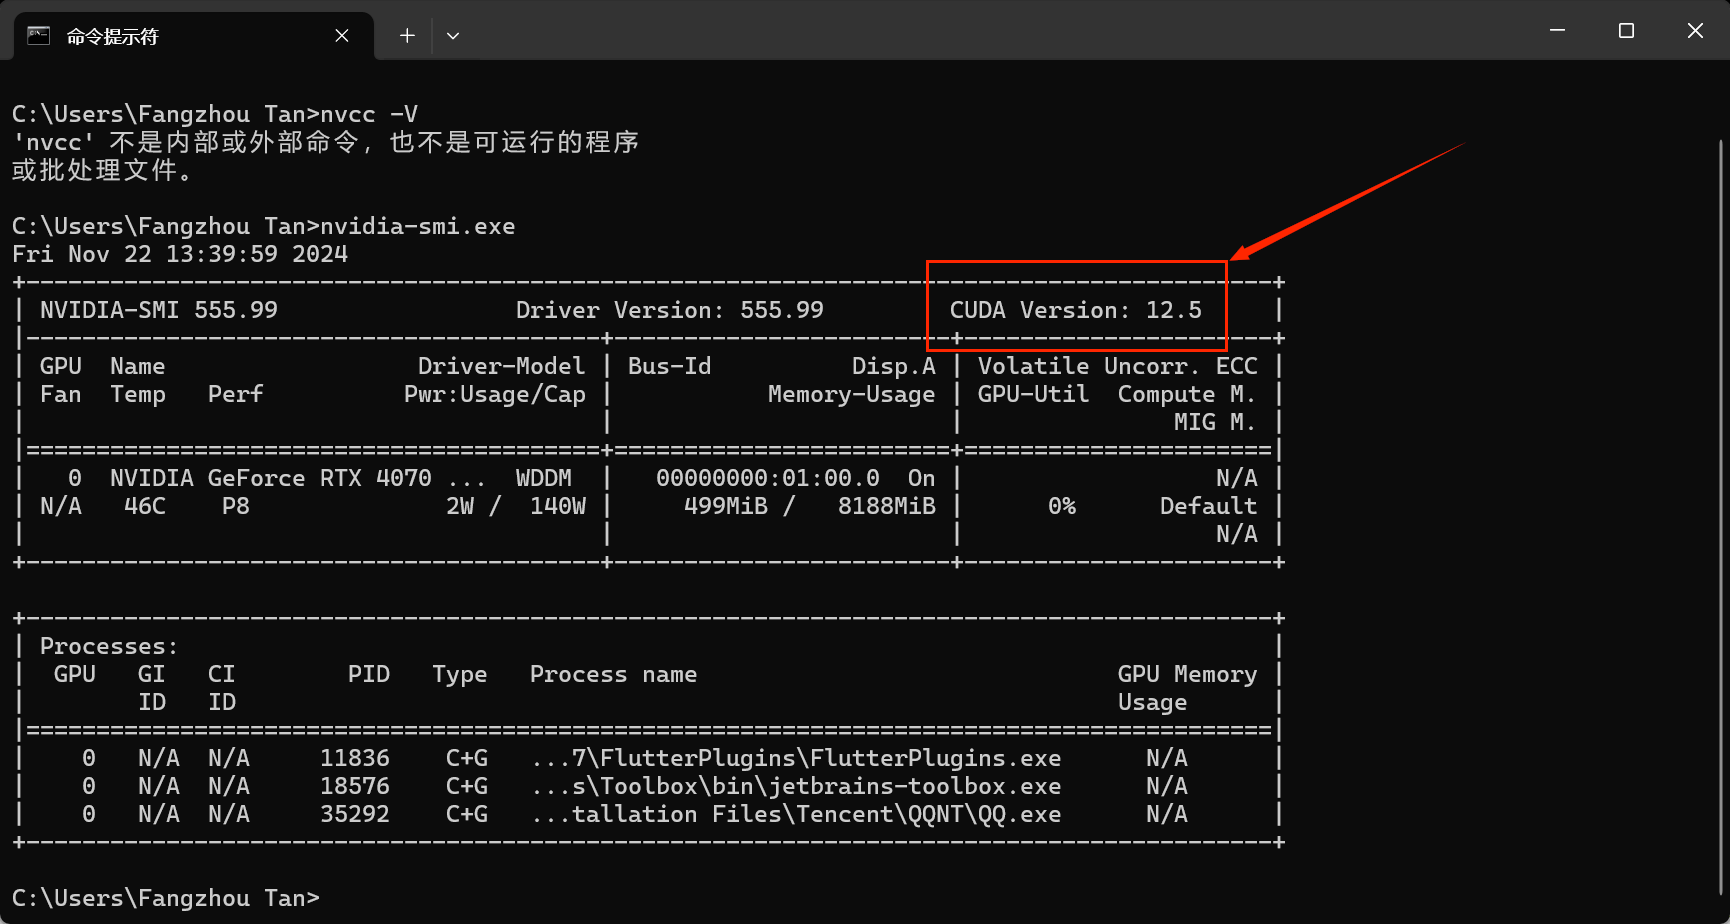Open a new terminal tab

pyautogui.click(x=407, y=36)
